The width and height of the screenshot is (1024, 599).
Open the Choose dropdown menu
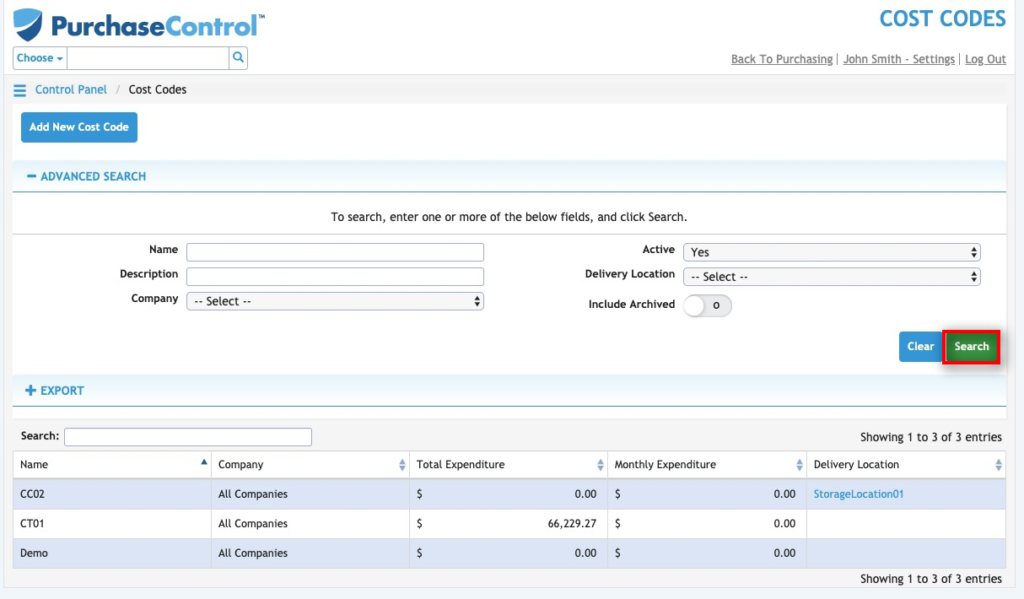(39, 58)
